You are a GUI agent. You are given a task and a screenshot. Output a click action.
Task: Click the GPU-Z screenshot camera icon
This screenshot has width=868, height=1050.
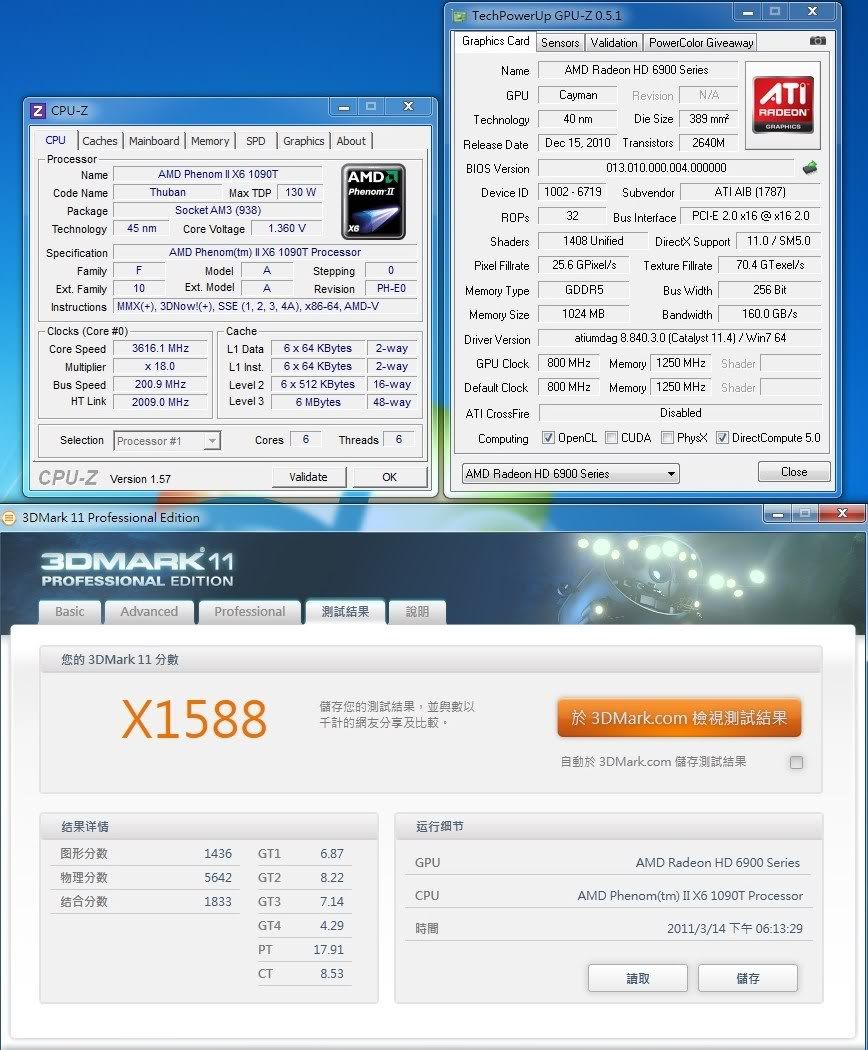pos(817,41)
